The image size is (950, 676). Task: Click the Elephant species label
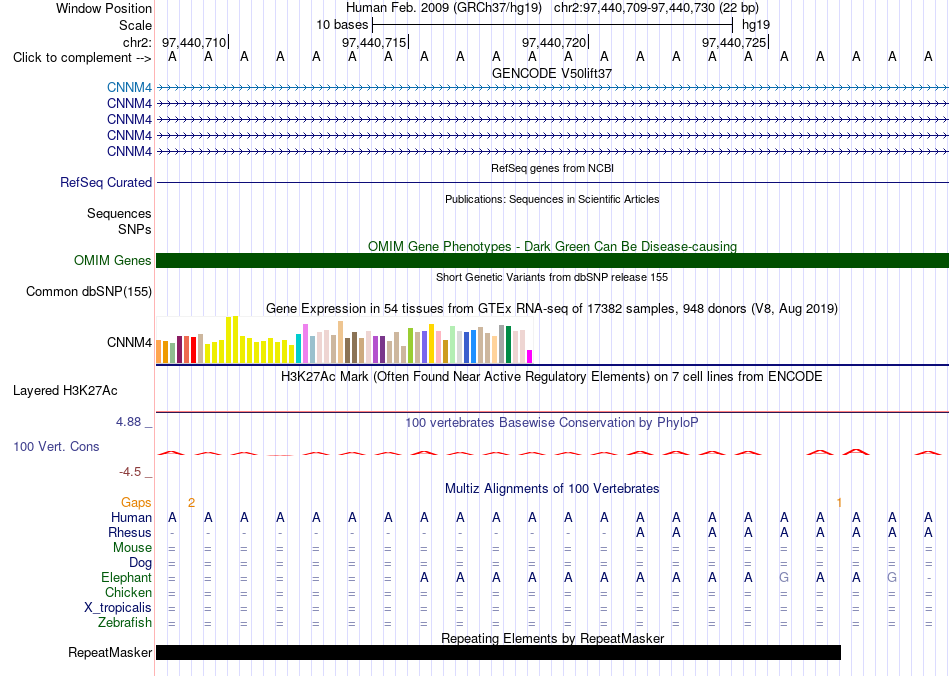click(126, 577)
